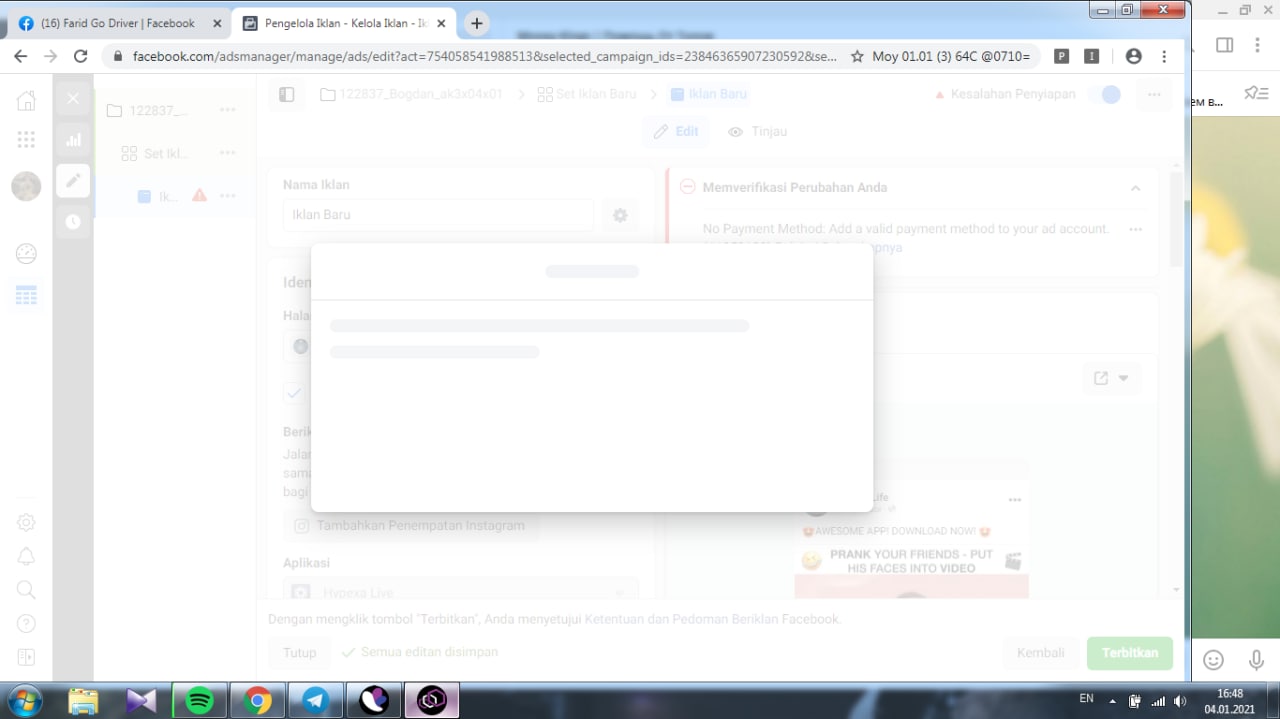The width and height of the screenshot is (1280, 719).
Task: Collapse Memverifikasi Perubahan Anda section
Action: pyautogui.click(x=1135, y=188)
